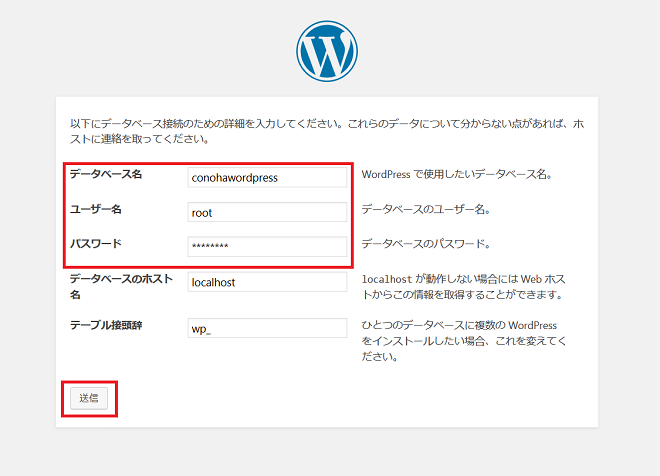Click the データベース名 label

[x=106, y=174]
